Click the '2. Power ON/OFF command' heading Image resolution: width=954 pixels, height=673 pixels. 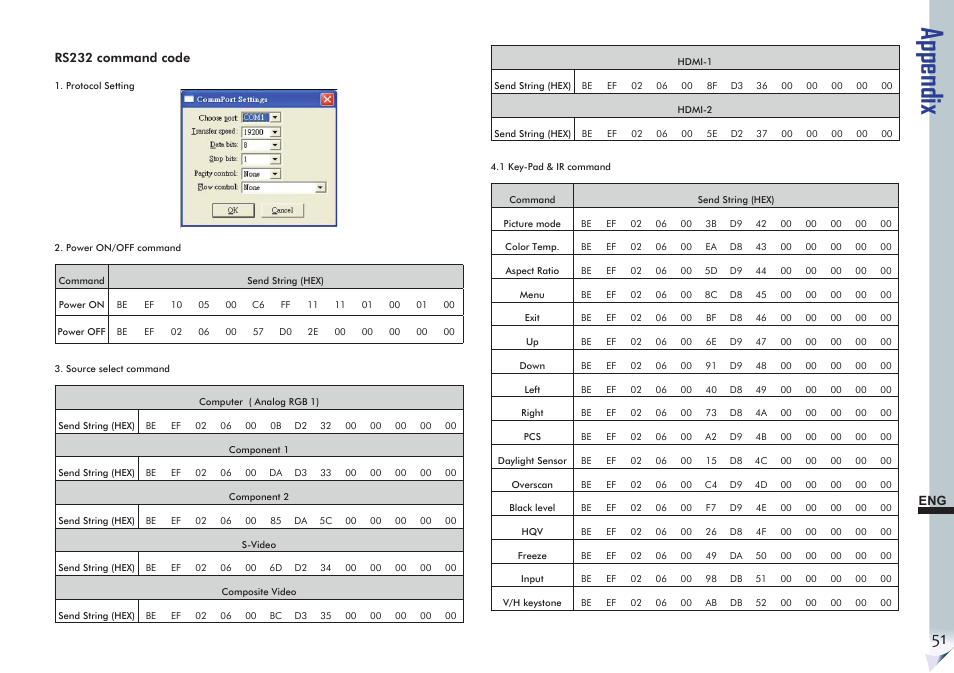coord(117,248)
